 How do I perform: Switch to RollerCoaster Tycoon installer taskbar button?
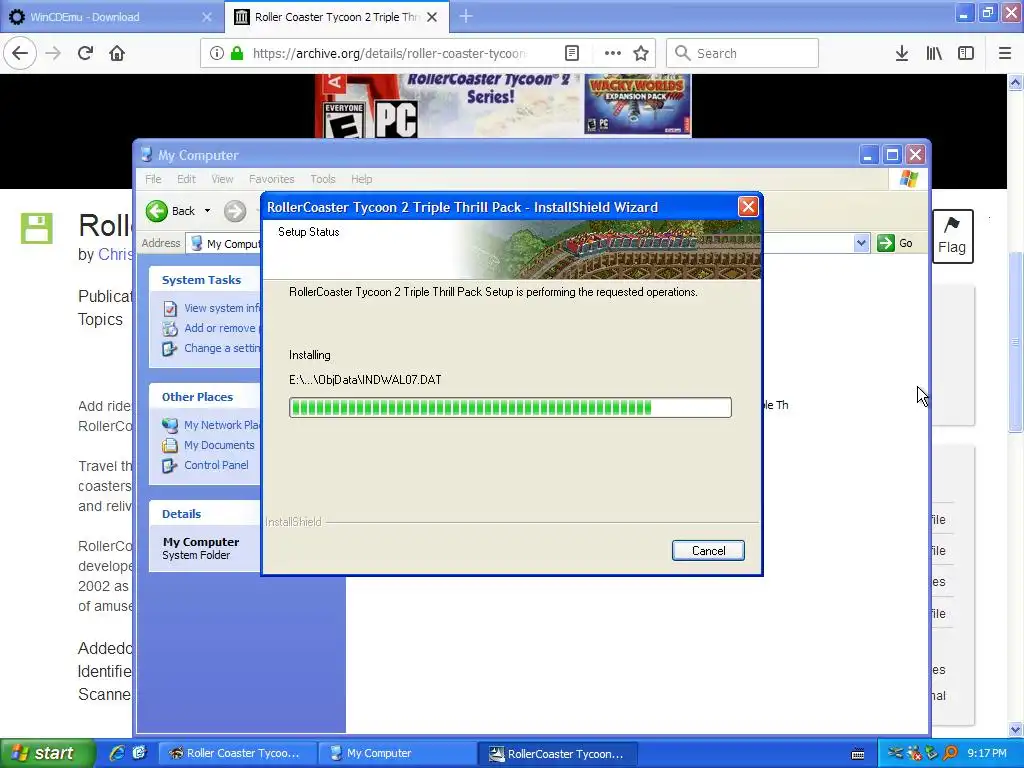(557, 753)
